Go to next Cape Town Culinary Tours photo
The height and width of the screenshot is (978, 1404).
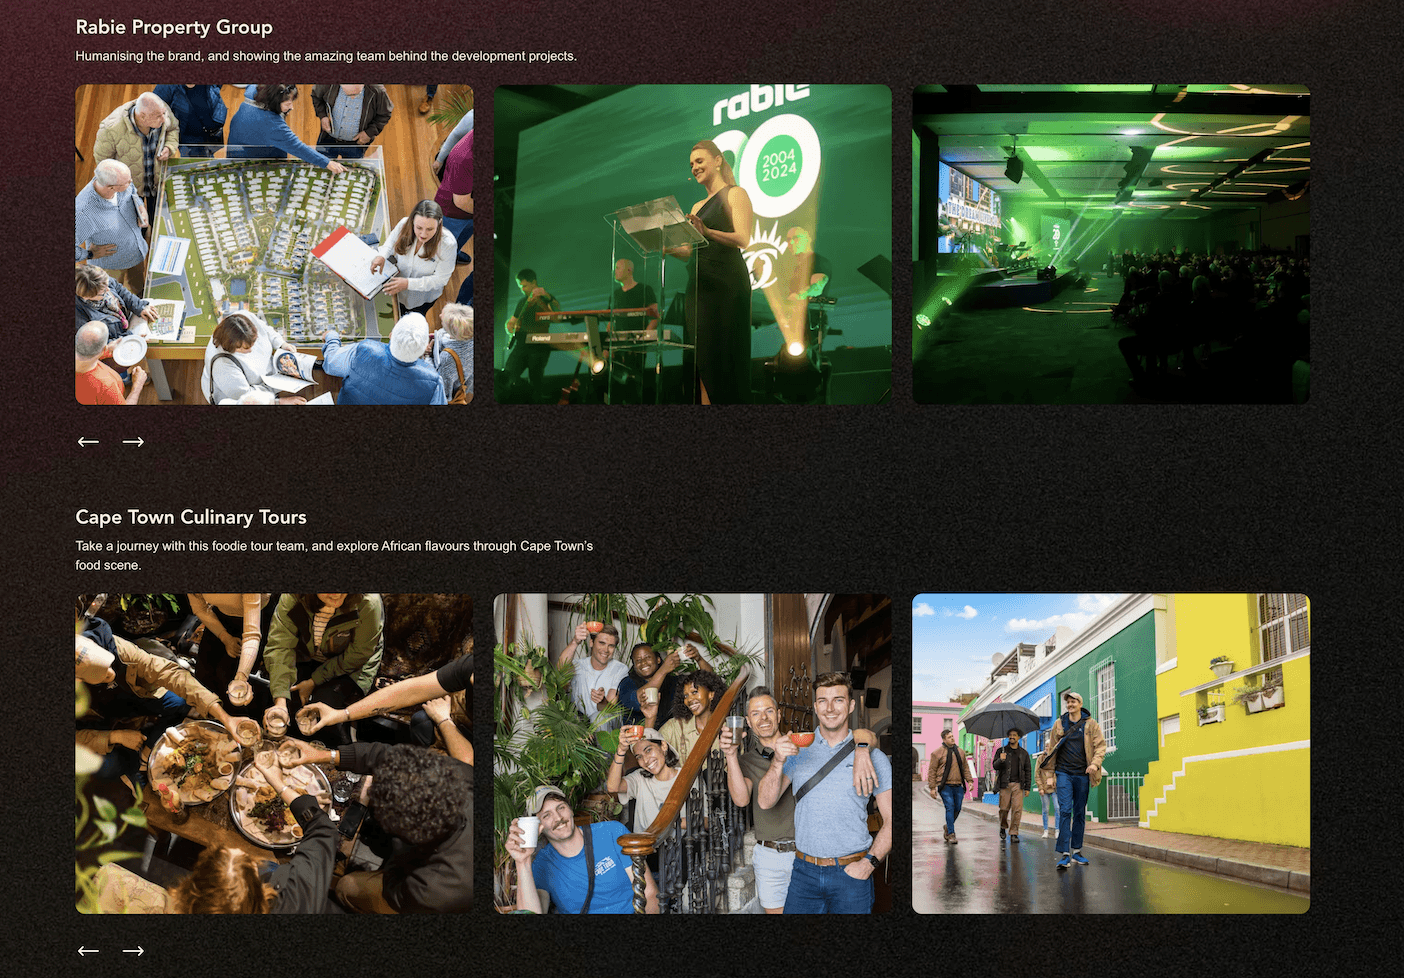tap(133, 950)
